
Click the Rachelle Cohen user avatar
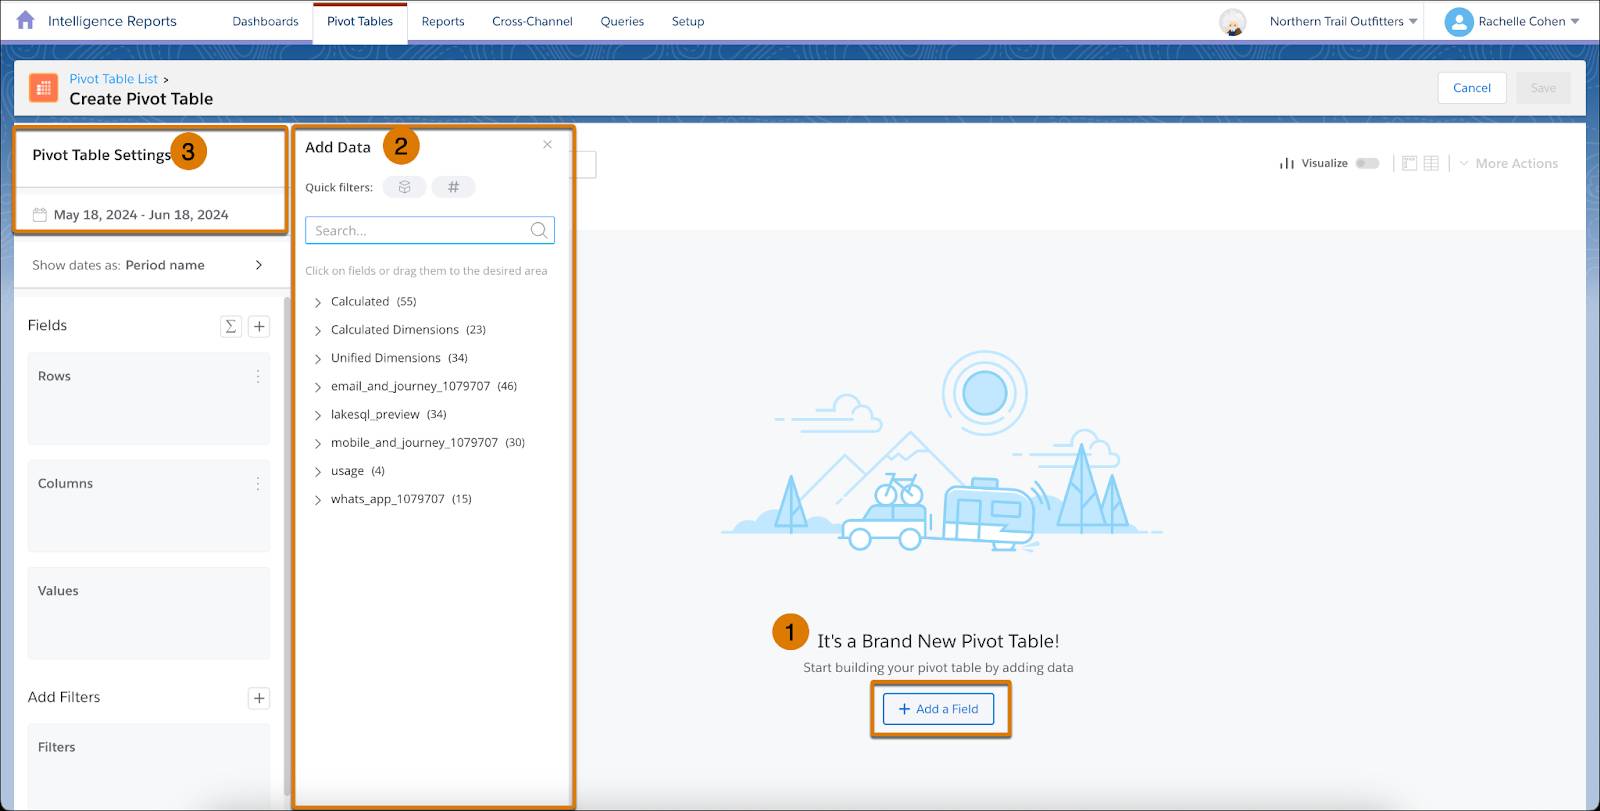click(x=1459, y=21)
